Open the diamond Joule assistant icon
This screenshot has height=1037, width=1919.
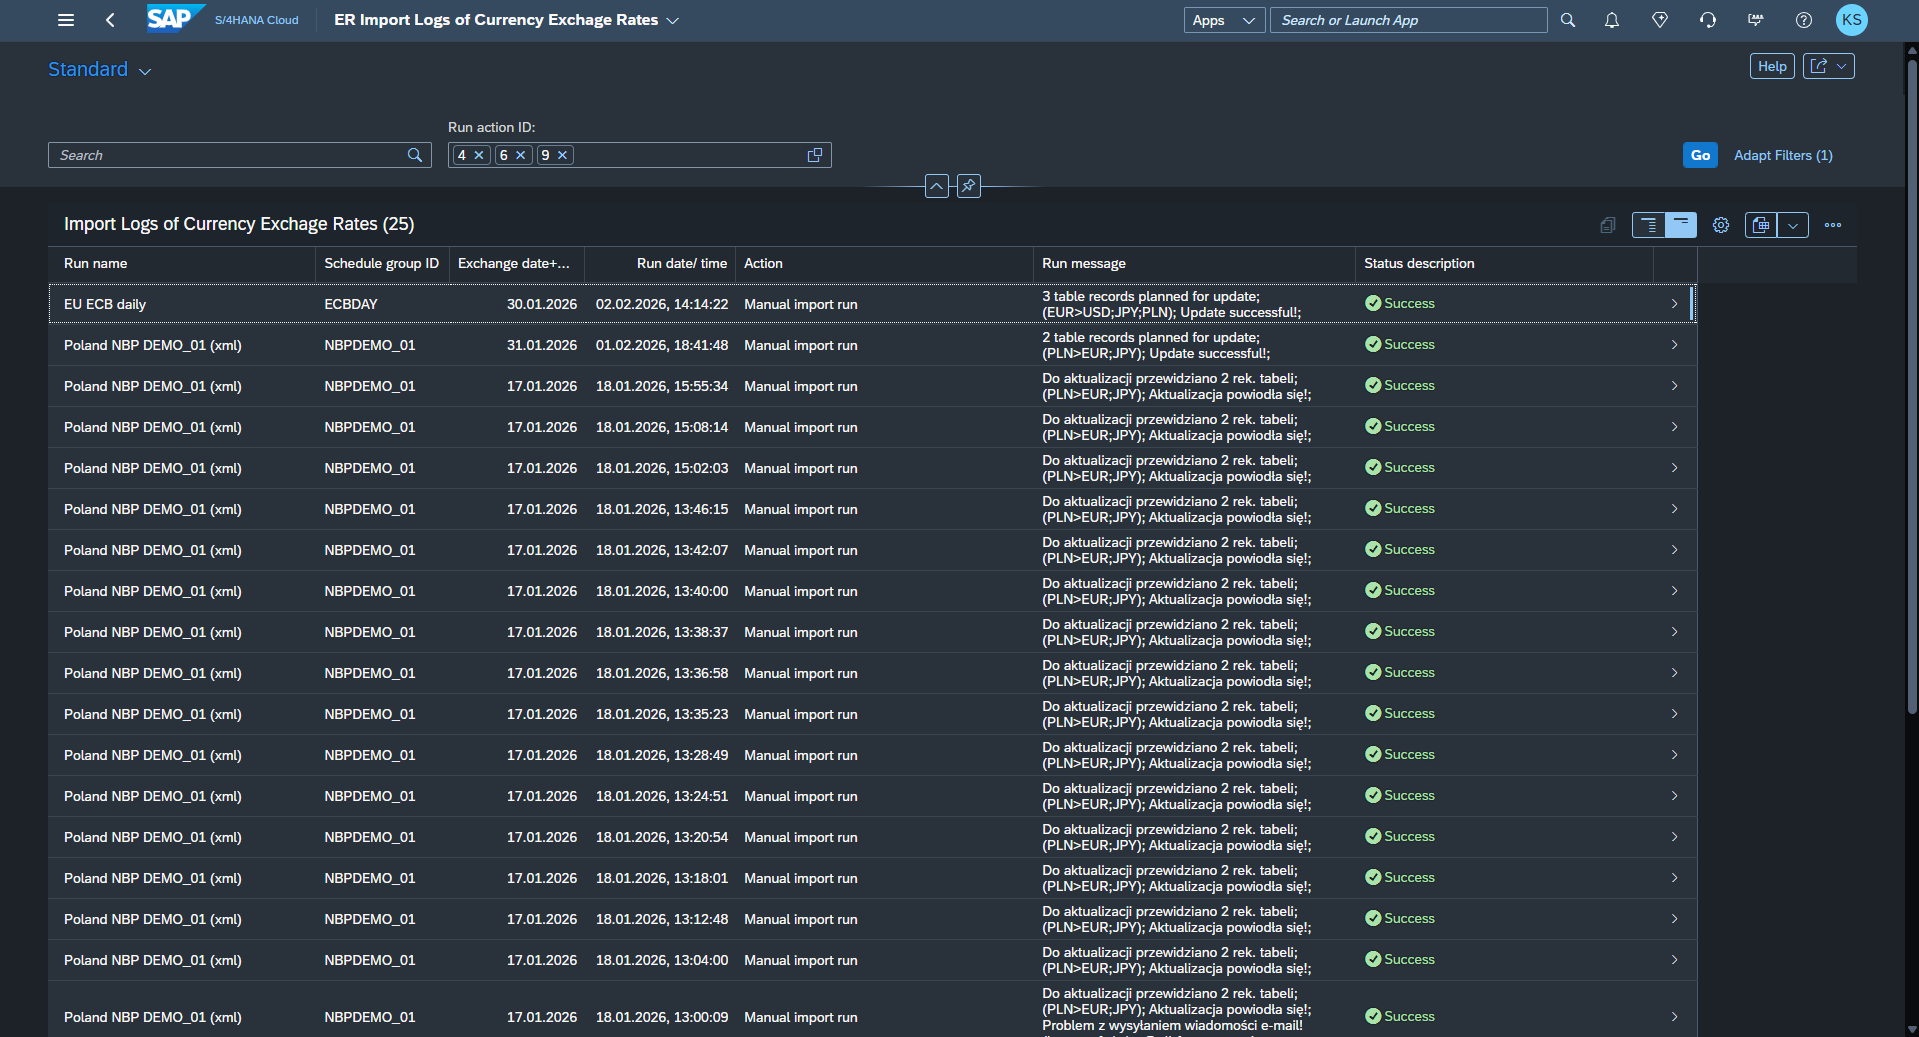(x=1659, y=20)
